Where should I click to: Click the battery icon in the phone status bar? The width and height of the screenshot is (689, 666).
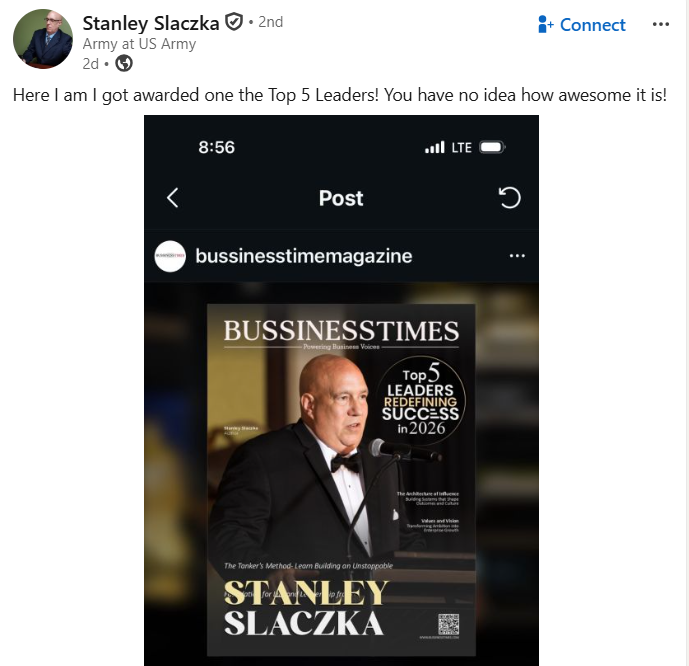(492, 147)
